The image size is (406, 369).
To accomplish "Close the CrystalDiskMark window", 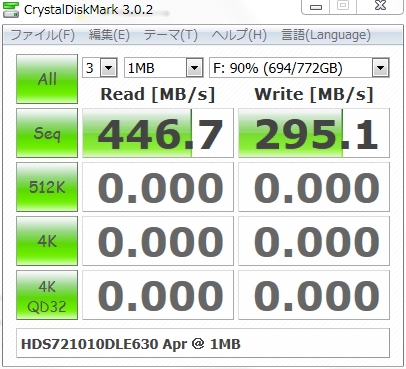I will [x=380, y=6].
